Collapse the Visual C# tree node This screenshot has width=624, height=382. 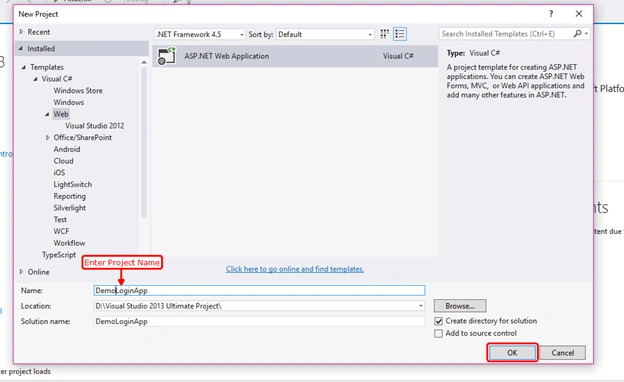(x=35, y=79)
